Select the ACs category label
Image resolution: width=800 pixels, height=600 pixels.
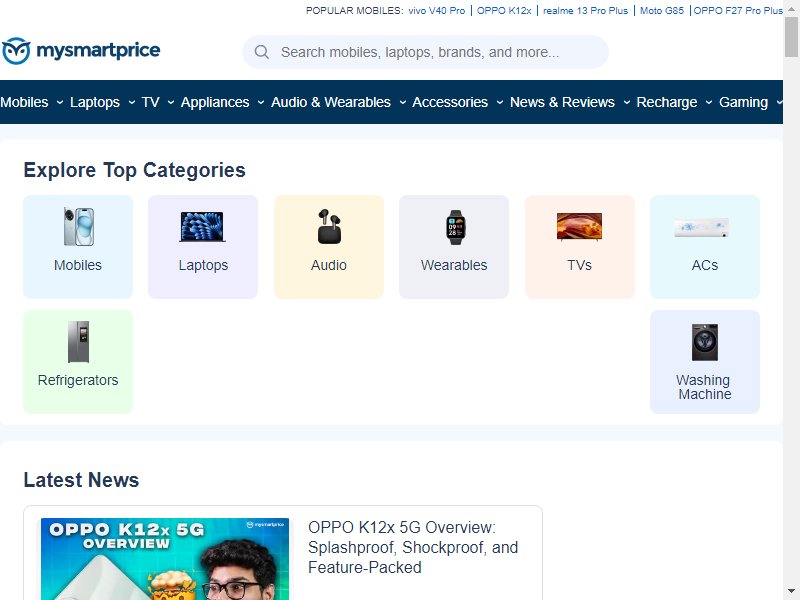click(705, 265)
